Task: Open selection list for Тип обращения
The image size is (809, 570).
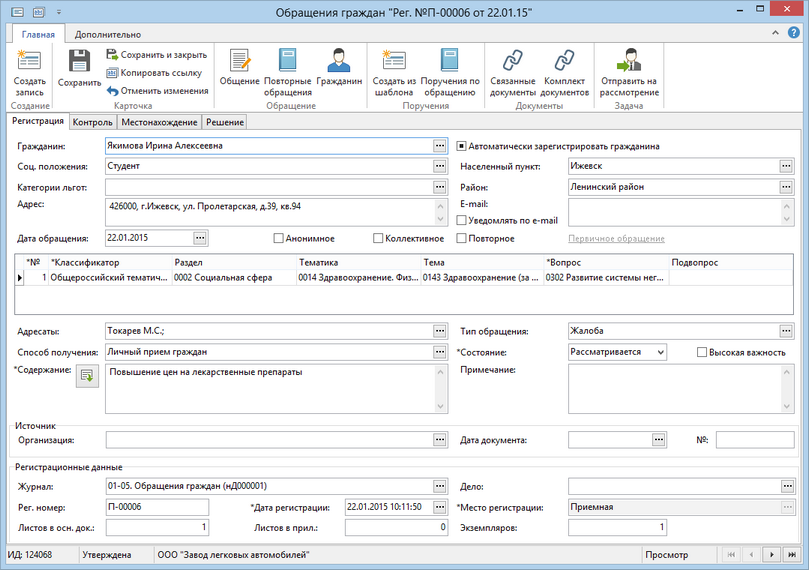Action: click(786, 331)
